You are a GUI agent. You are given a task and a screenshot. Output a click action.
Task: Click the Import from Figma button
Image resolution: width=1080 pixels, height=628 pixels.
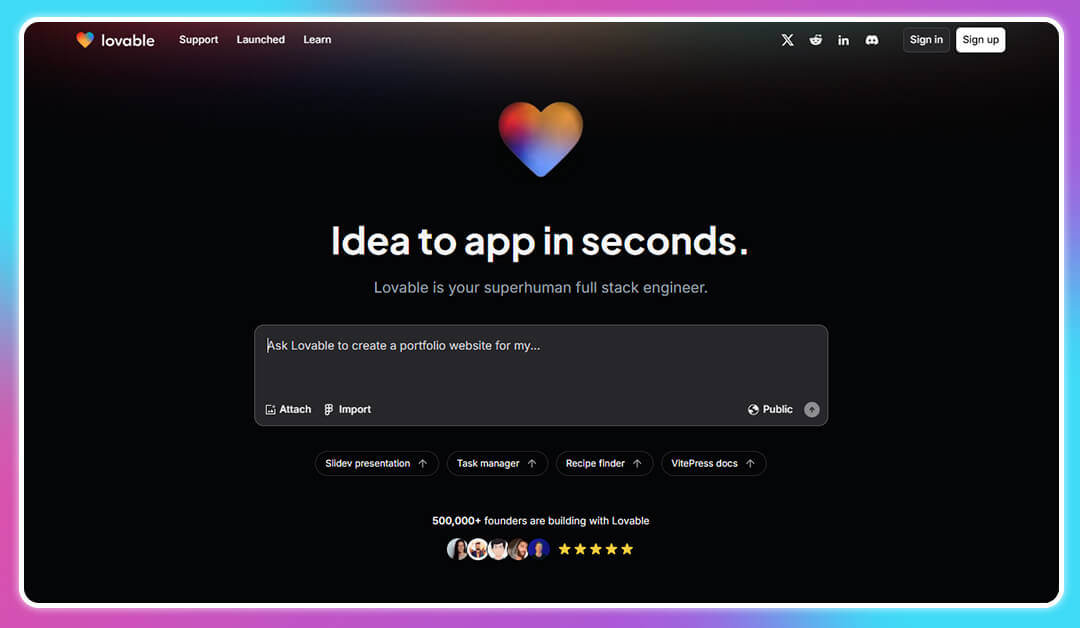[x=348, y=409]
